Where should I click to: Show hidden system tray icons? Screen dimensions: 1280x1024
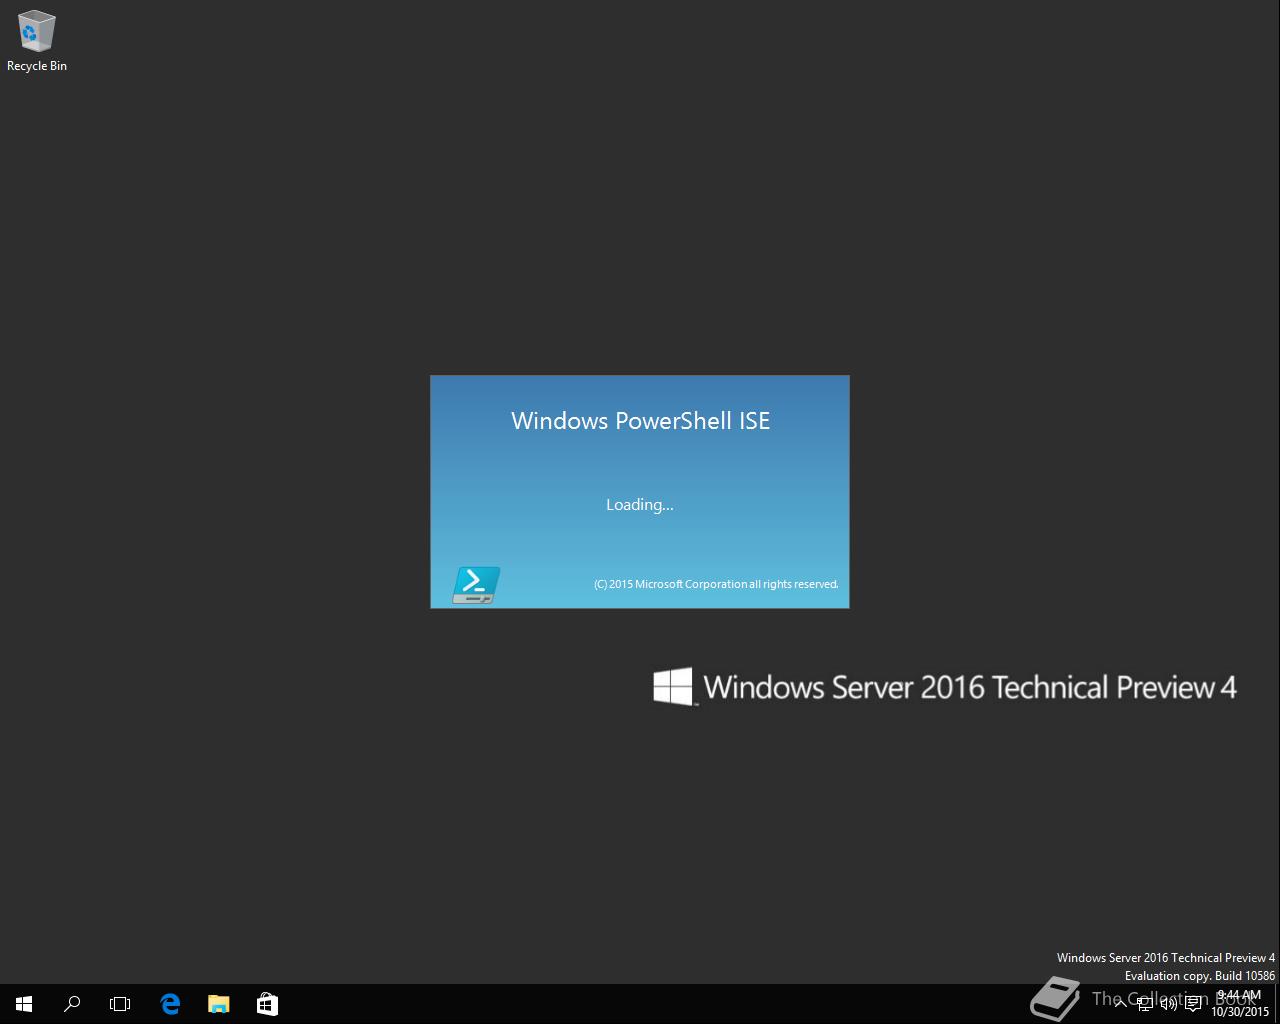tap(1120, 1004)
